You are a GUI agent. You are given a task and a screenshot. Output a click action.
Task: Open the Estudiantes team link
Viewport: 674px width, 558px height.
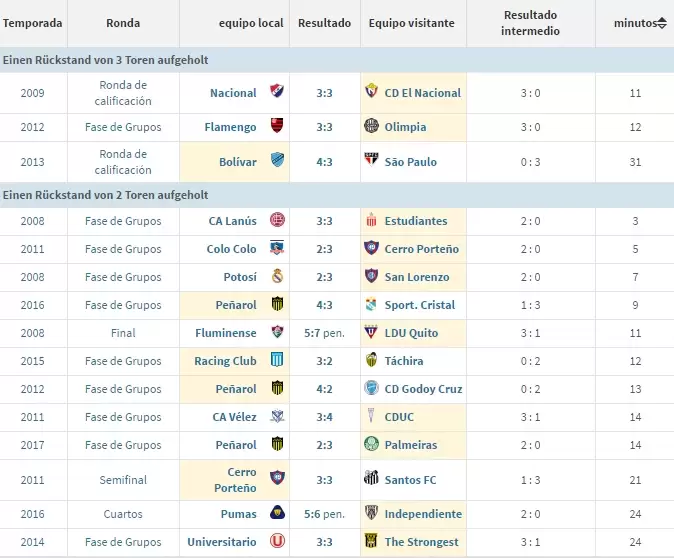pos(416,221)
